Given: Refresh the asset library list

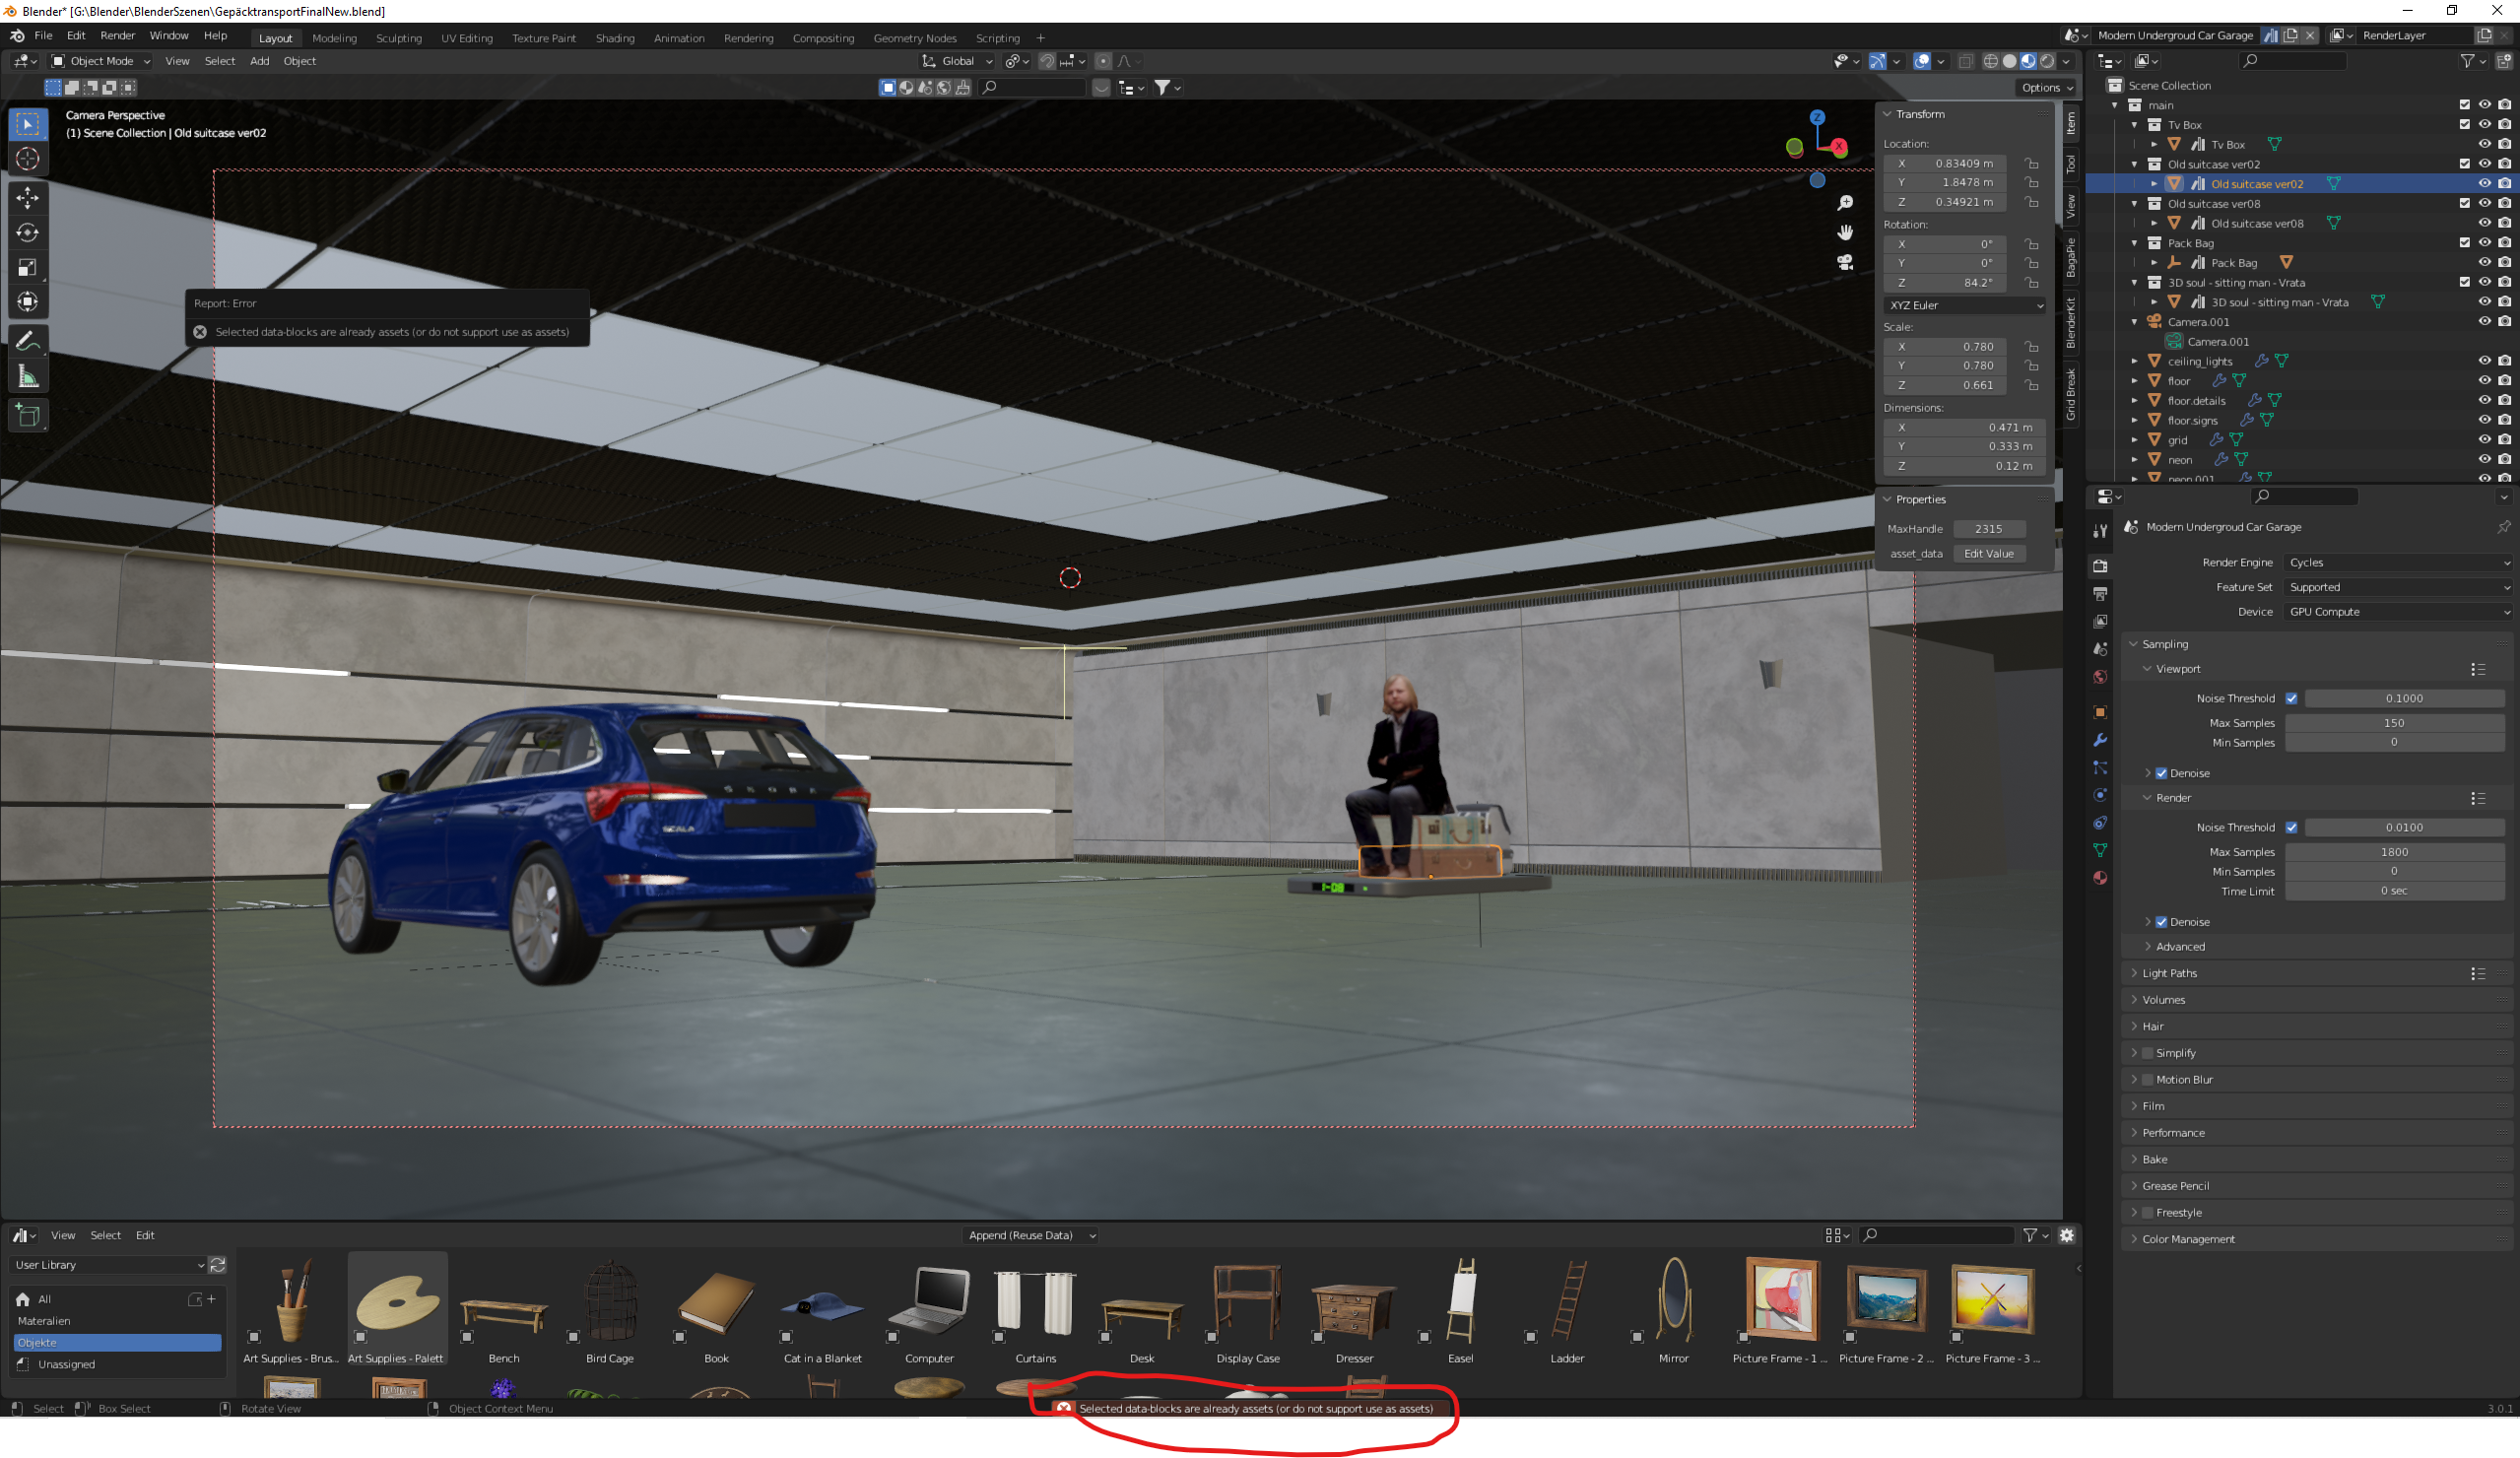Looking at the screenshot, I should point(217,1265).
